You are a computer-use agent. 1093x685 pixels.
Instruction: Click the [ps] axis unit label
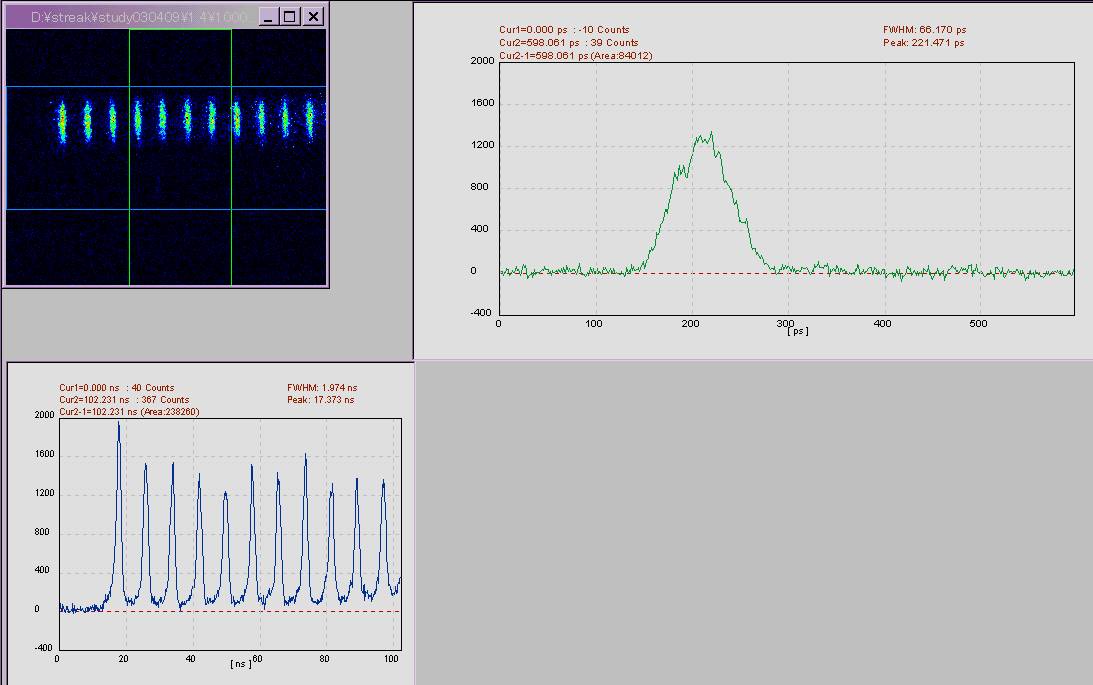(x=797, y=331)
